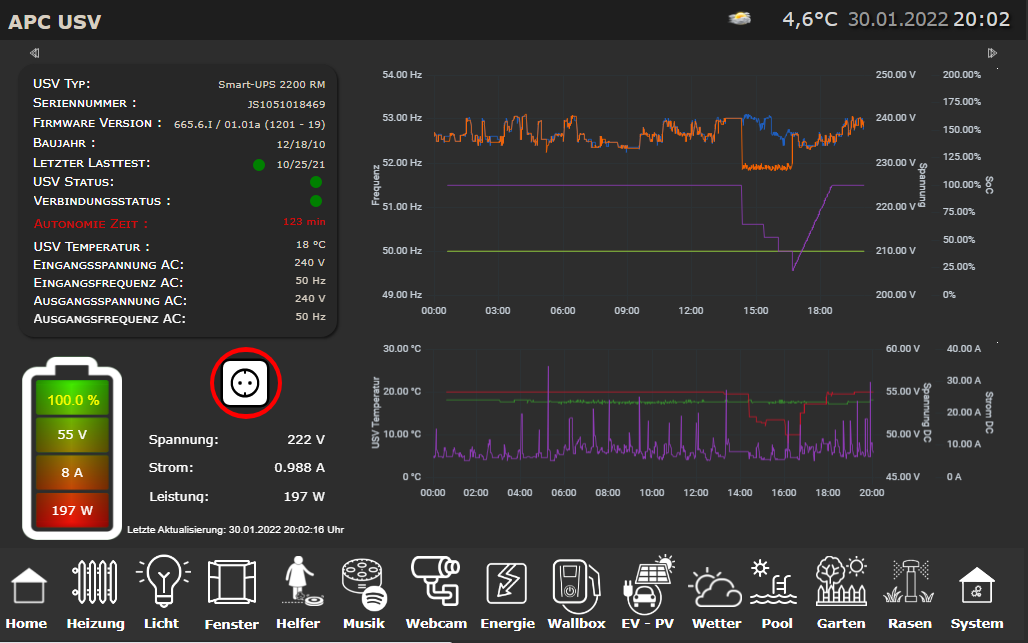This screenshot has height=643, width=1028.
Task: Click the Ausgangsfrequenz AC label
Action: pos(109,319)
